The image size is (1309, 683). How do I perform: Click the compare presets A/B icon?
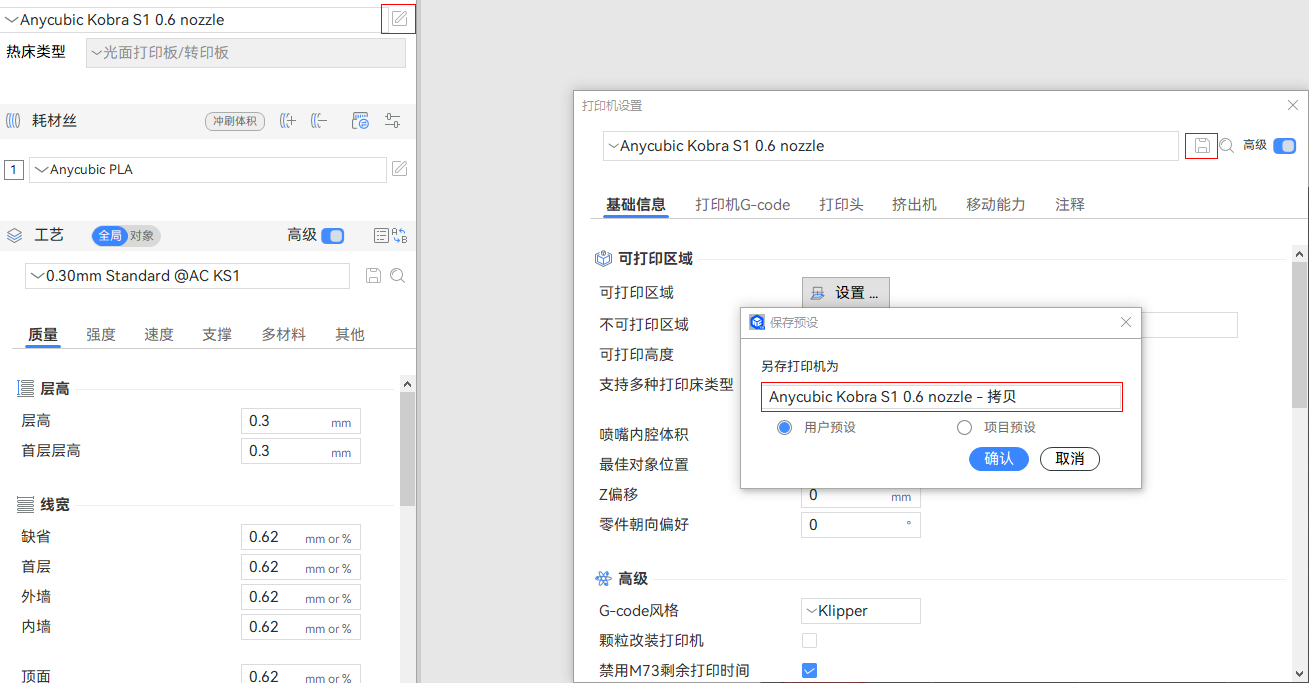(400, 236)
